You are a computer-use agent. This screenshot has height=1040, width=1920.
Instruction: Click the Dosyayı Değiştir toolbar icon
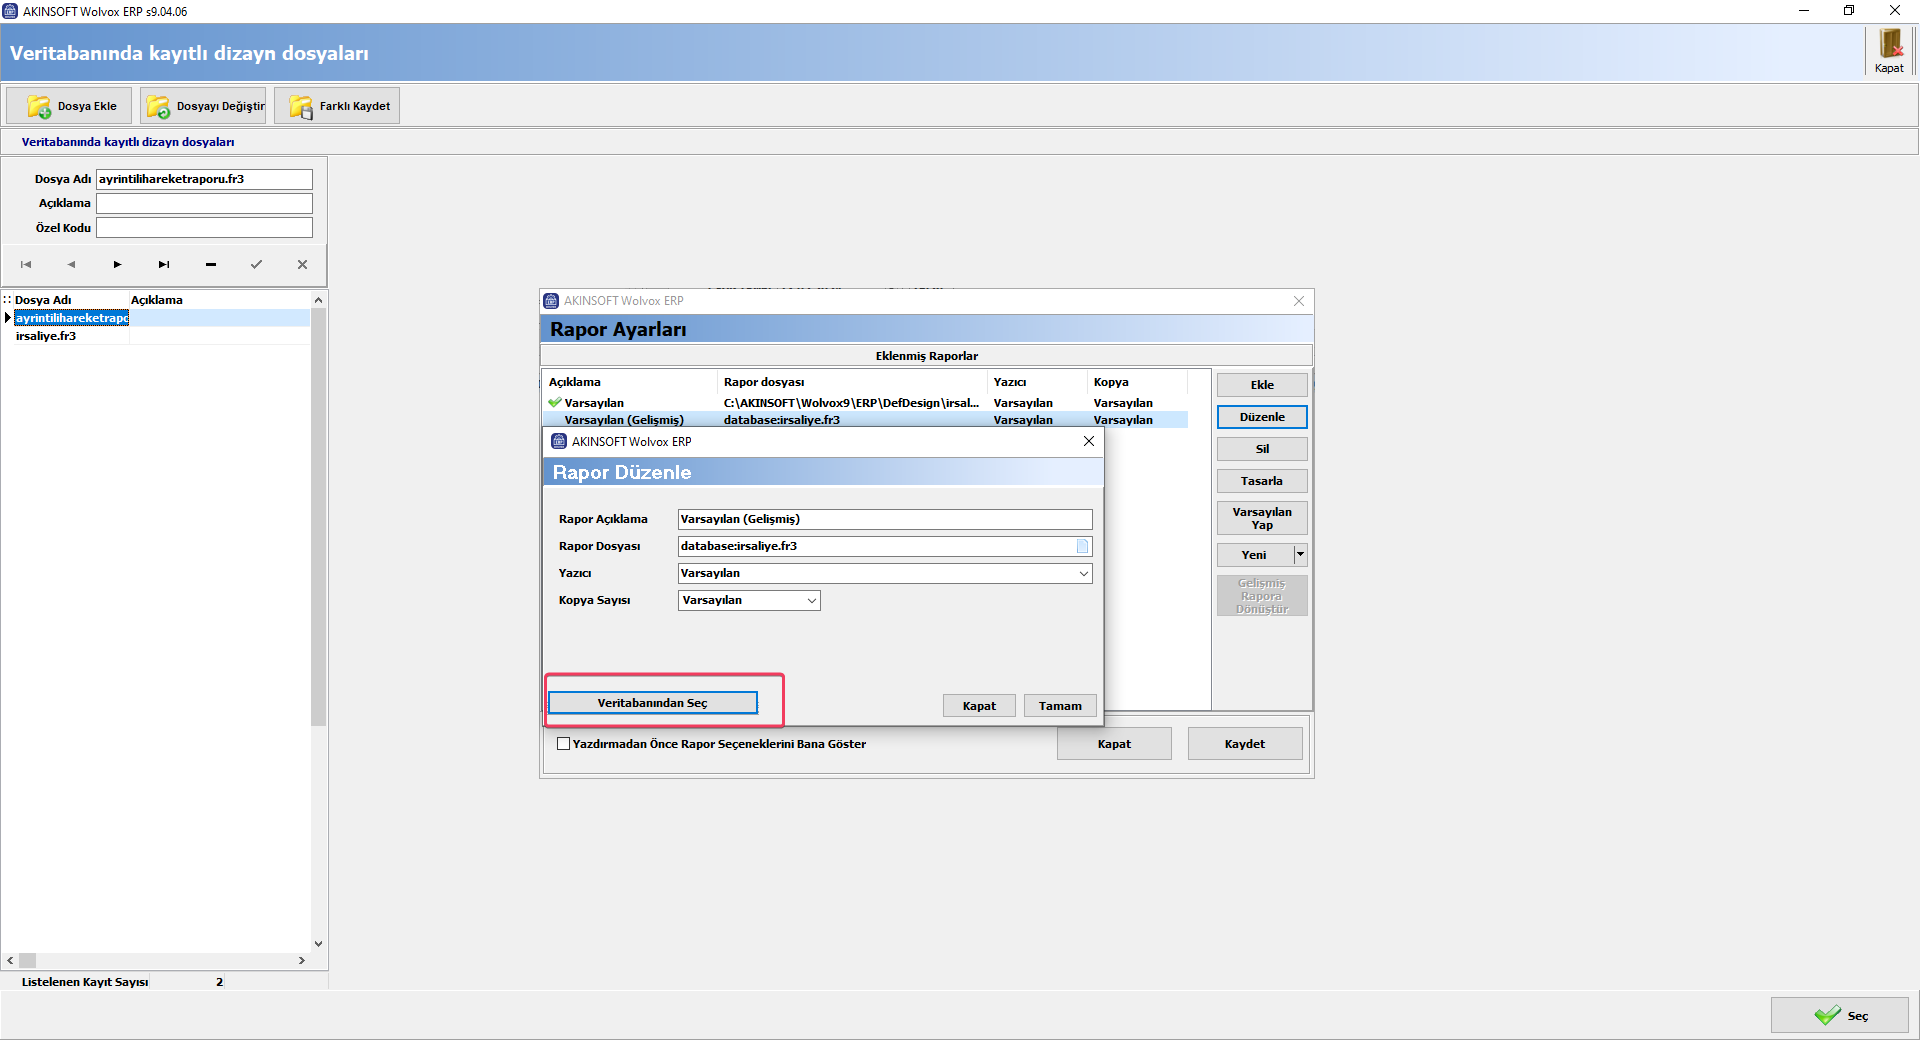pyautogui.click(x=158, y=106)
